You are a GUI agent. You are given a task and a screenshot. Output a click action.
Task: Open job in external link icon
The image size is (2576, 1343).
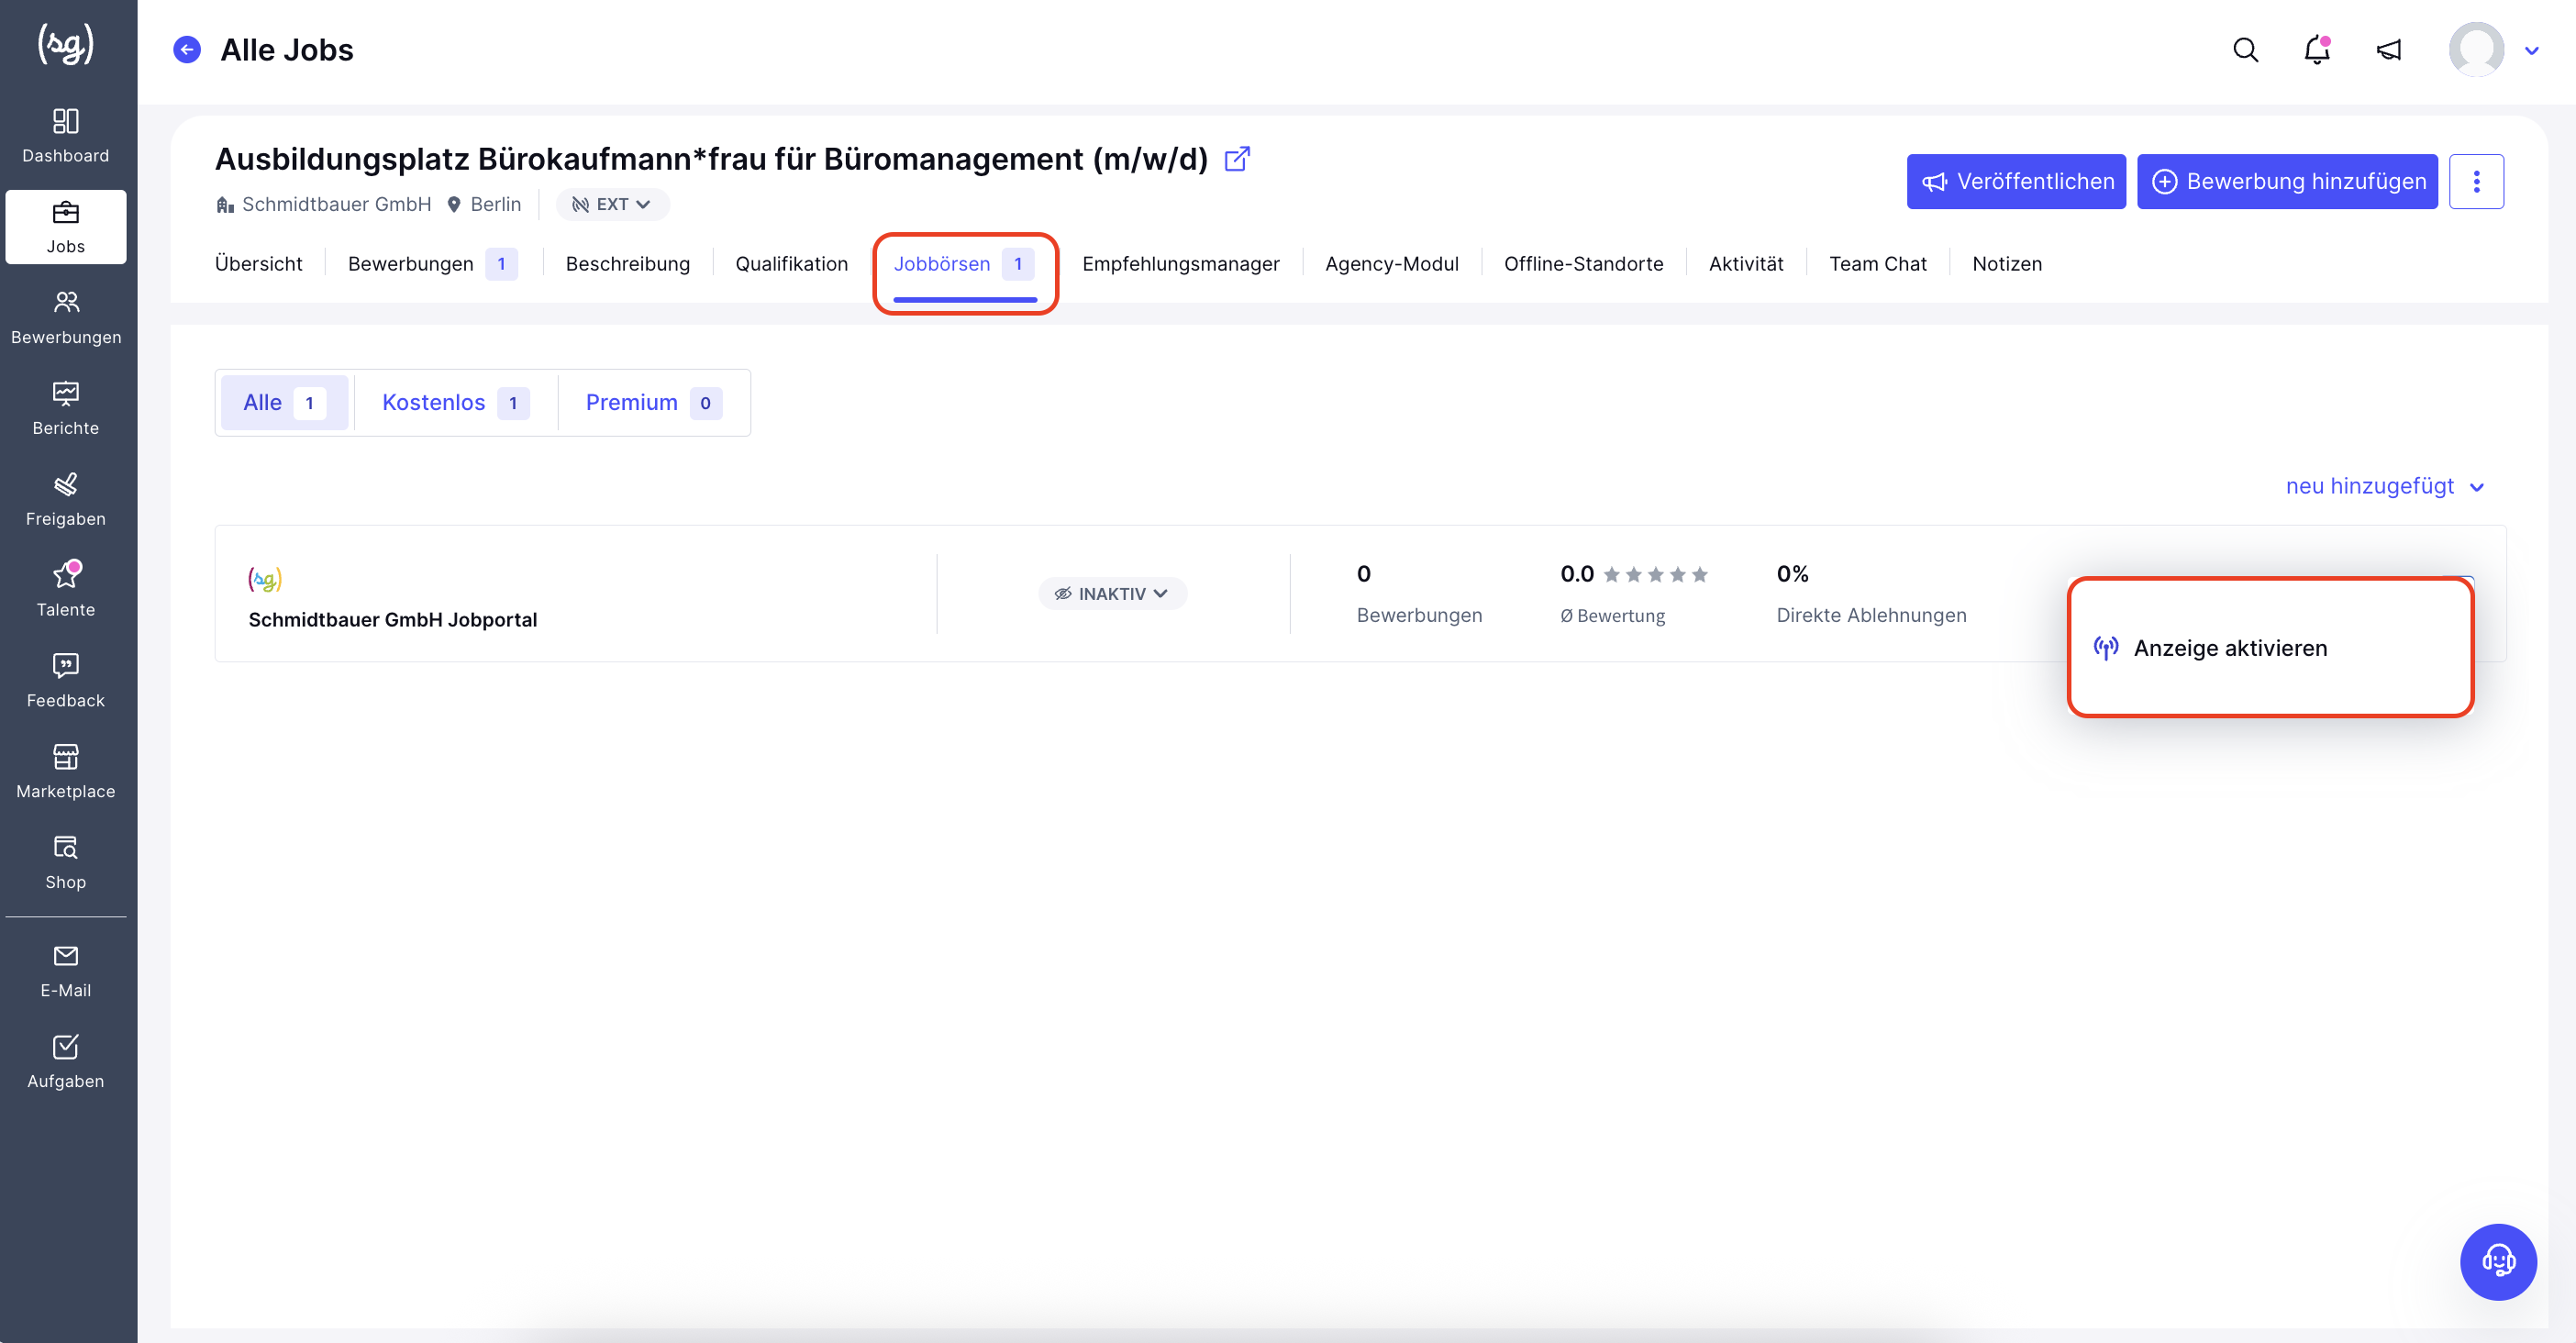[1238, 159]
